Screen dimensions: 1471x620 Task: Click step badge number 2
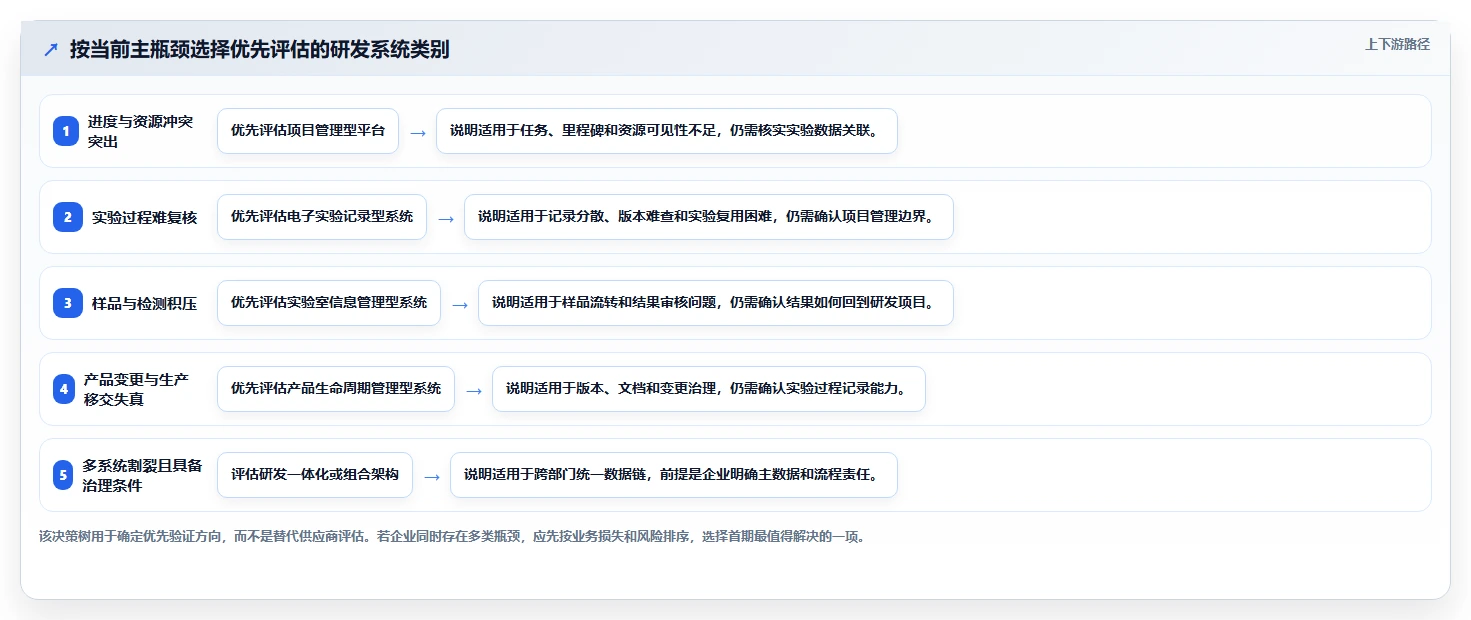click(68, 217)
